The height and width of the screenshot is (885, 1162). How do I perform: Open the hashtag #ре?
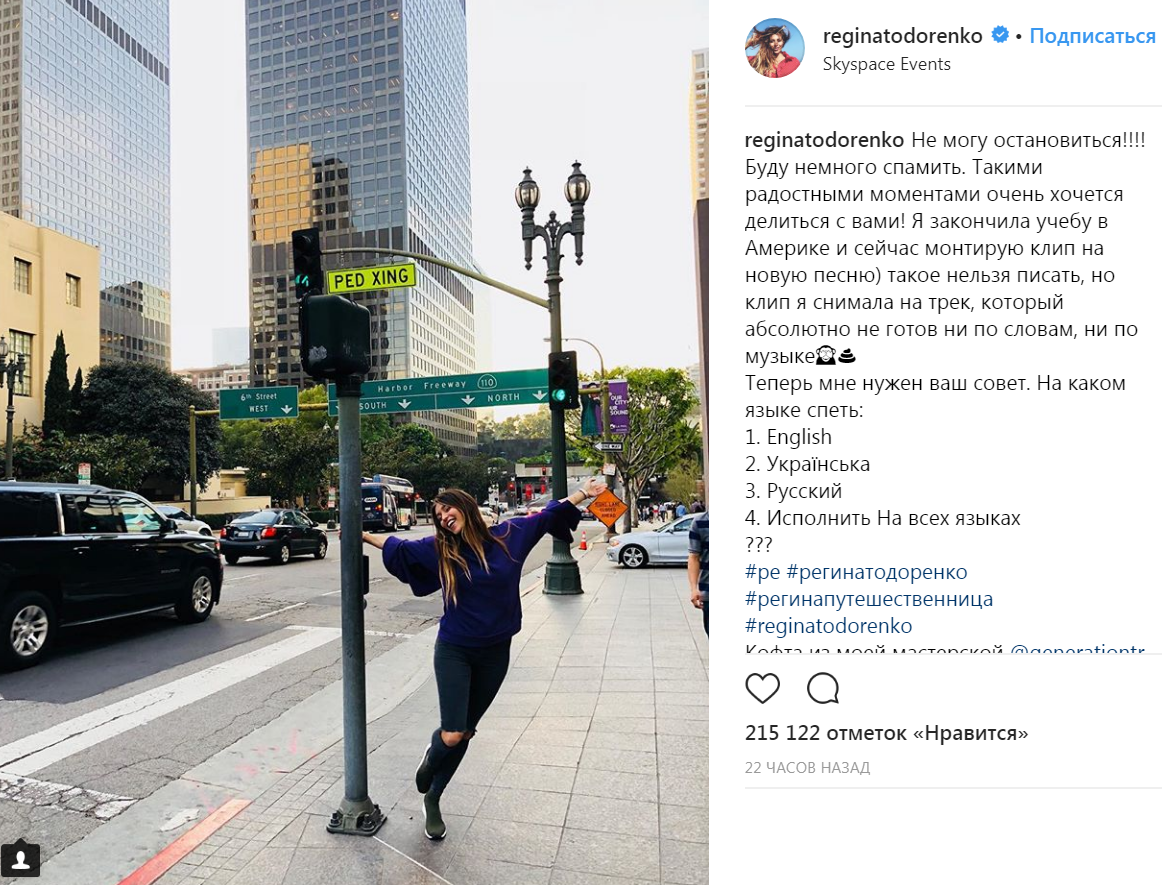pyautogui.click(x=763, y=572)
